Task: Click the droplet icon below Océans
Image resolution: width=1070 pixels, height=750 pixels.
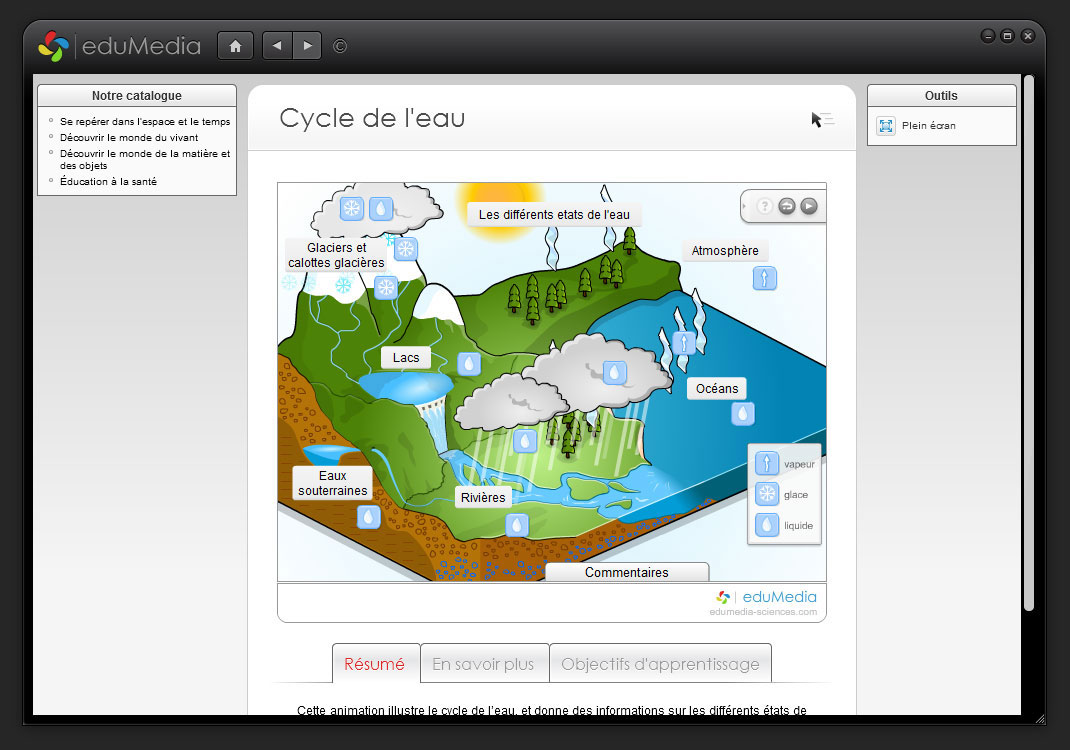Action: 742,414
